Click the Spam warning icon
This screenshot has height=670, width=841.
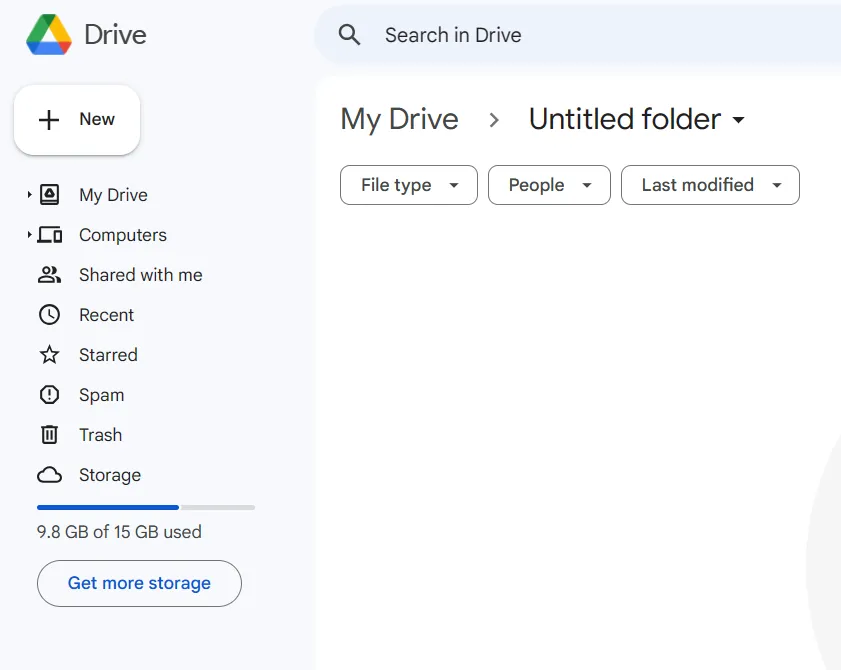pos(49,395)
